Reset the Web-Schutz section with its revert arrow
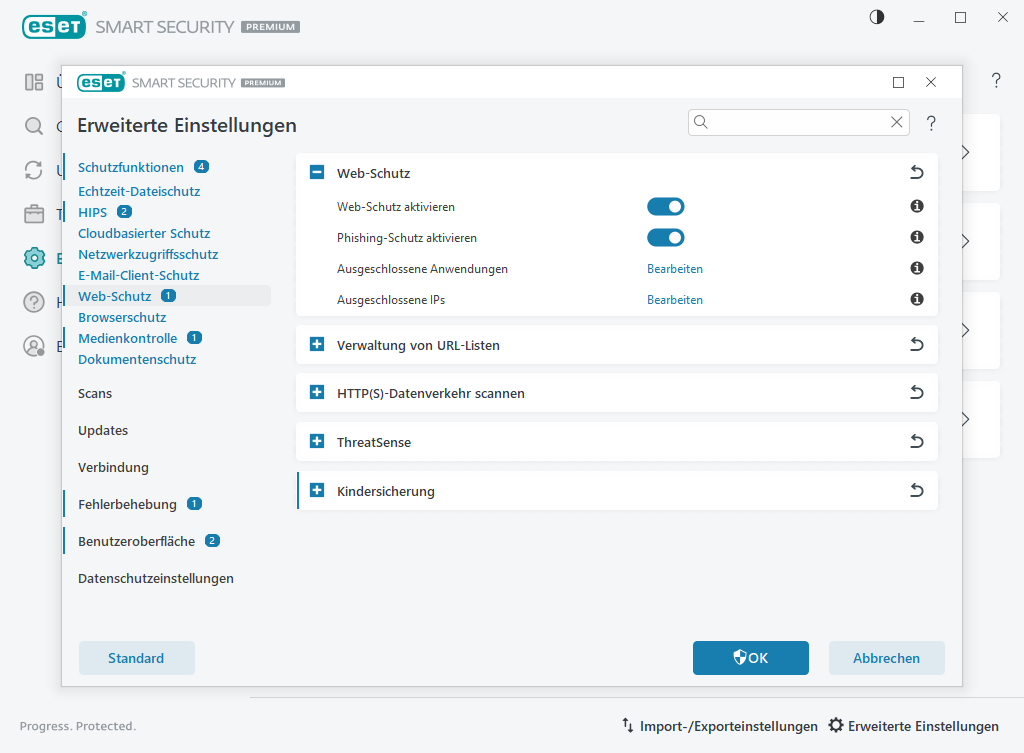The image size is (1024, 753). pyautogui.click(x=916, y=173)
